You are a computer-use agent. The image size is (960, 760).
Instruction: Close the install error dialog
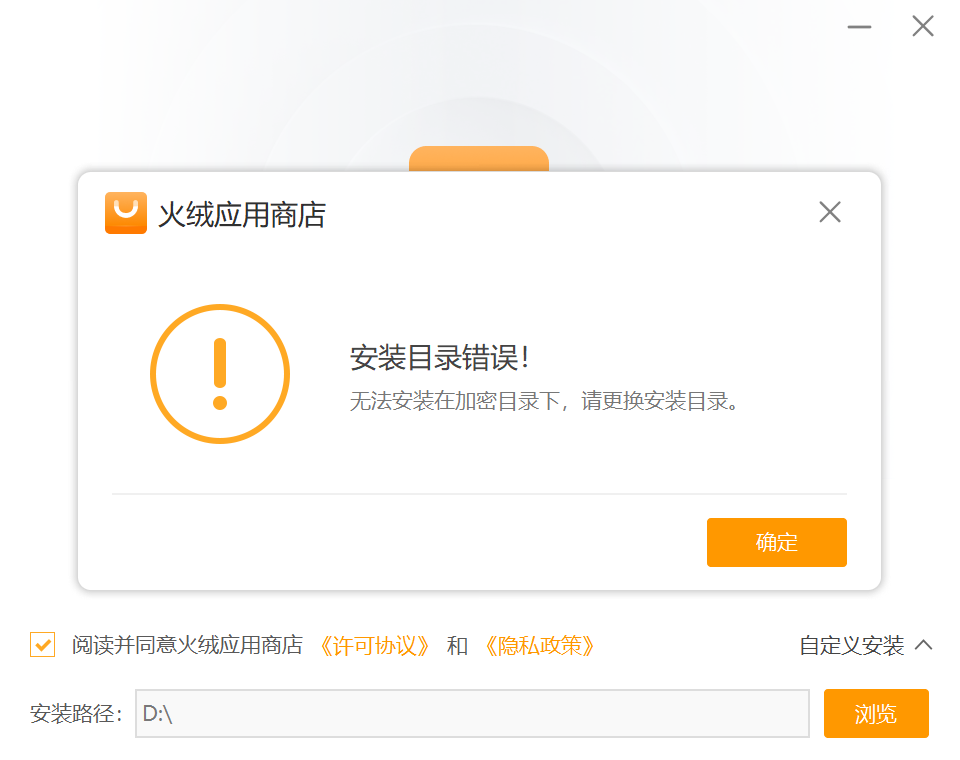pos(830,212)
